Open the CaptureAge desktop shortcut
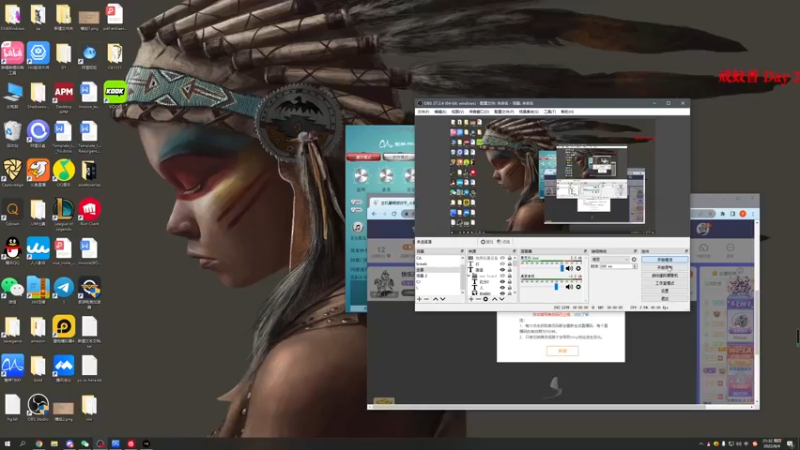 [12, 173]
